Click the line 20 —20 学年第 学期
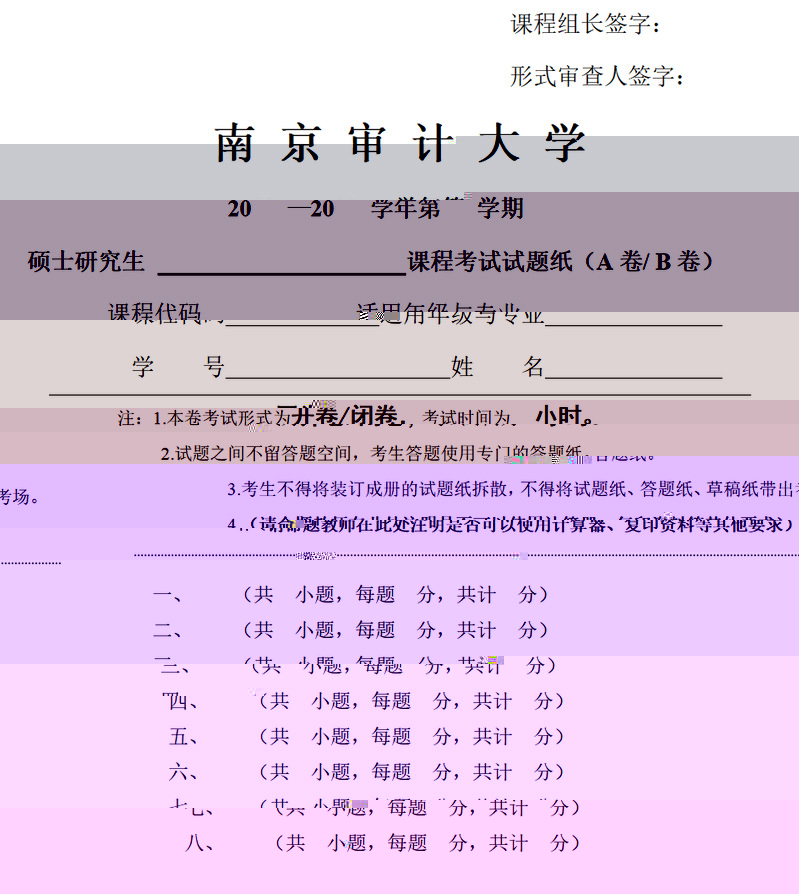 [x=375, y=208]
